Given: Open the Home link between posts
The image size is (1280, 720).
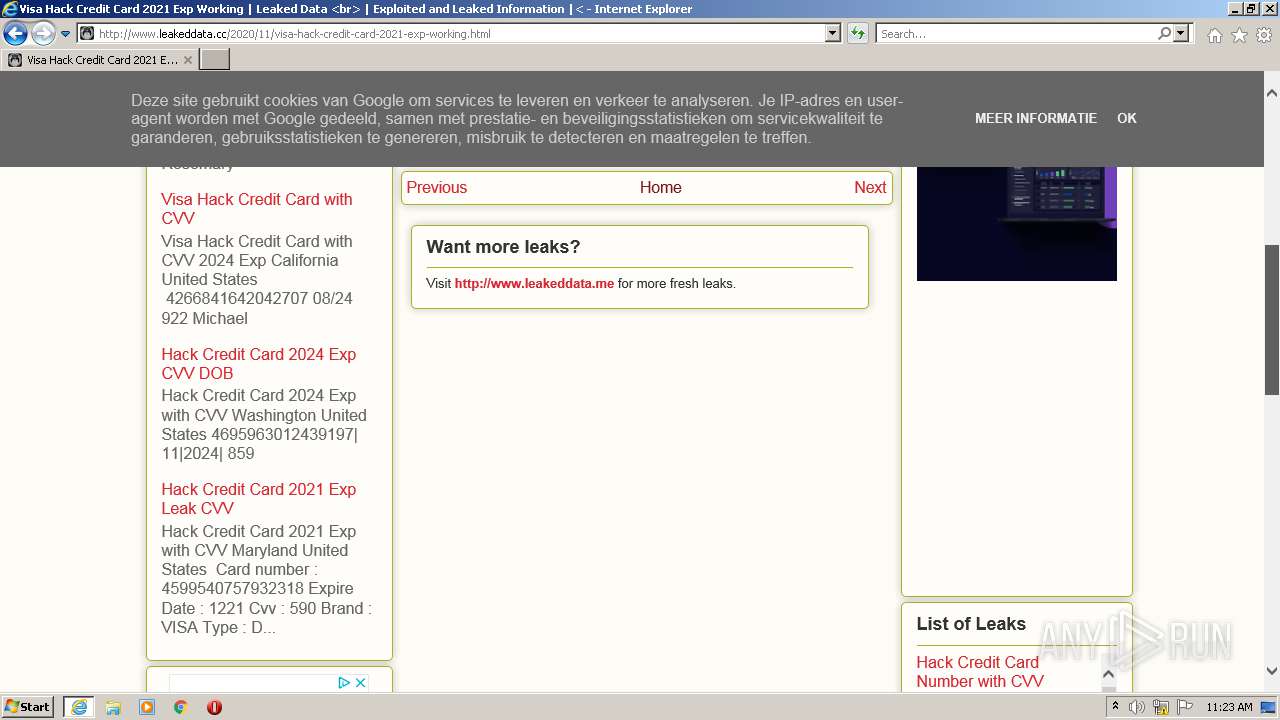Looking at the screenshot, I should tap(661, 187).
